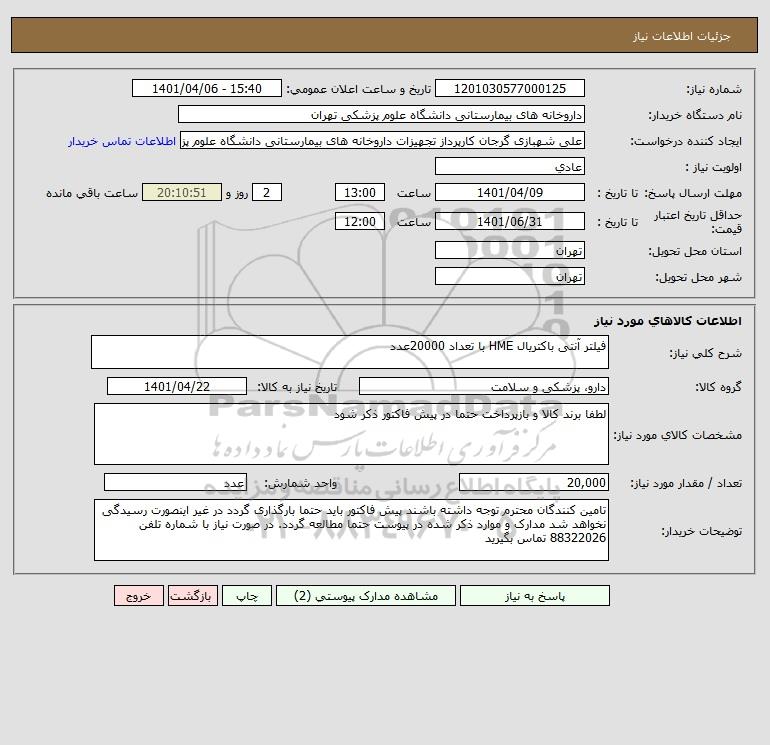Click the text 'ساعت باقی مانده'
This screenshot has width=770, height=745.
coord(92,193)
